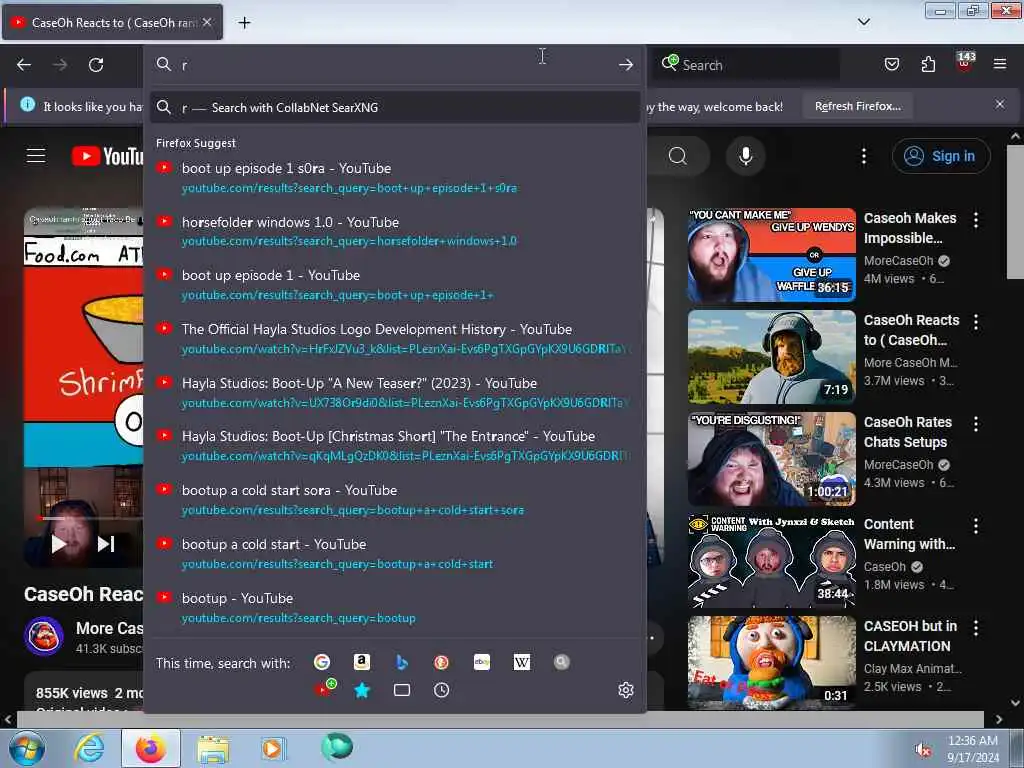This screenshot has height=768, width=1024.
Task: Open a new tab with plus button
Action: (244, 23)
